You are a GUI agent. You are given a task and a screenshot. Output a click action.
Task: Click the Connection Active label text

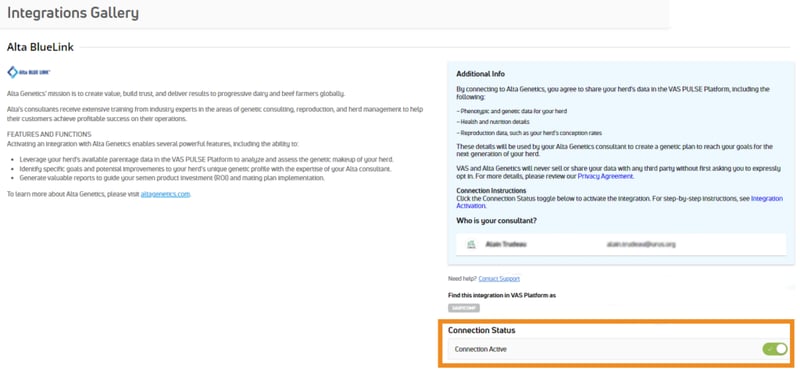[x=481, y=349]
